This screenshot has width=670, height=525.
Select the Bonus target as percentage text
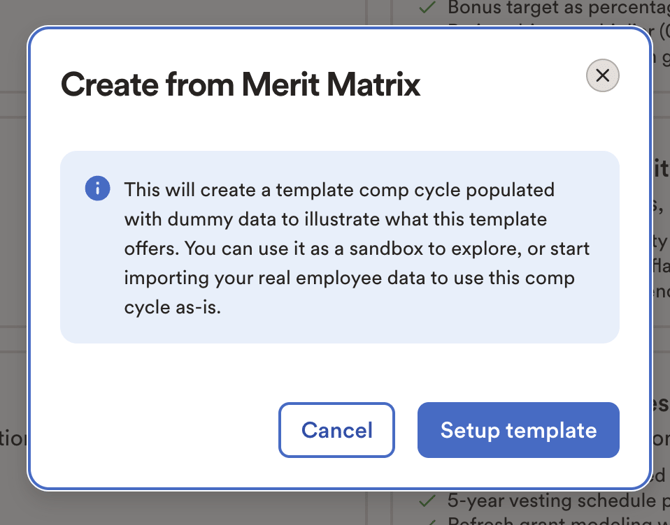558,8
